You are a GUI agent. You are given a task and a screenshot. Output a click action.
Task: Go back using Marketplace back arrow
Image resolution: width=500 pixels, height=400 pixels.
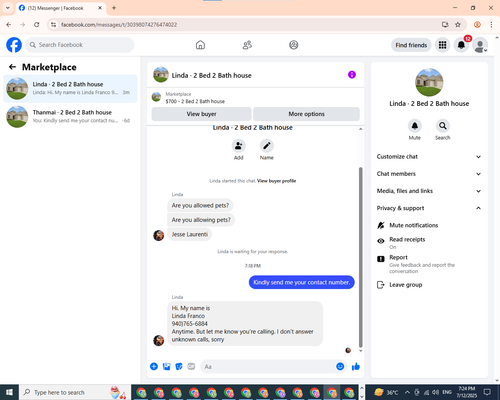click(x=12, y=67)
